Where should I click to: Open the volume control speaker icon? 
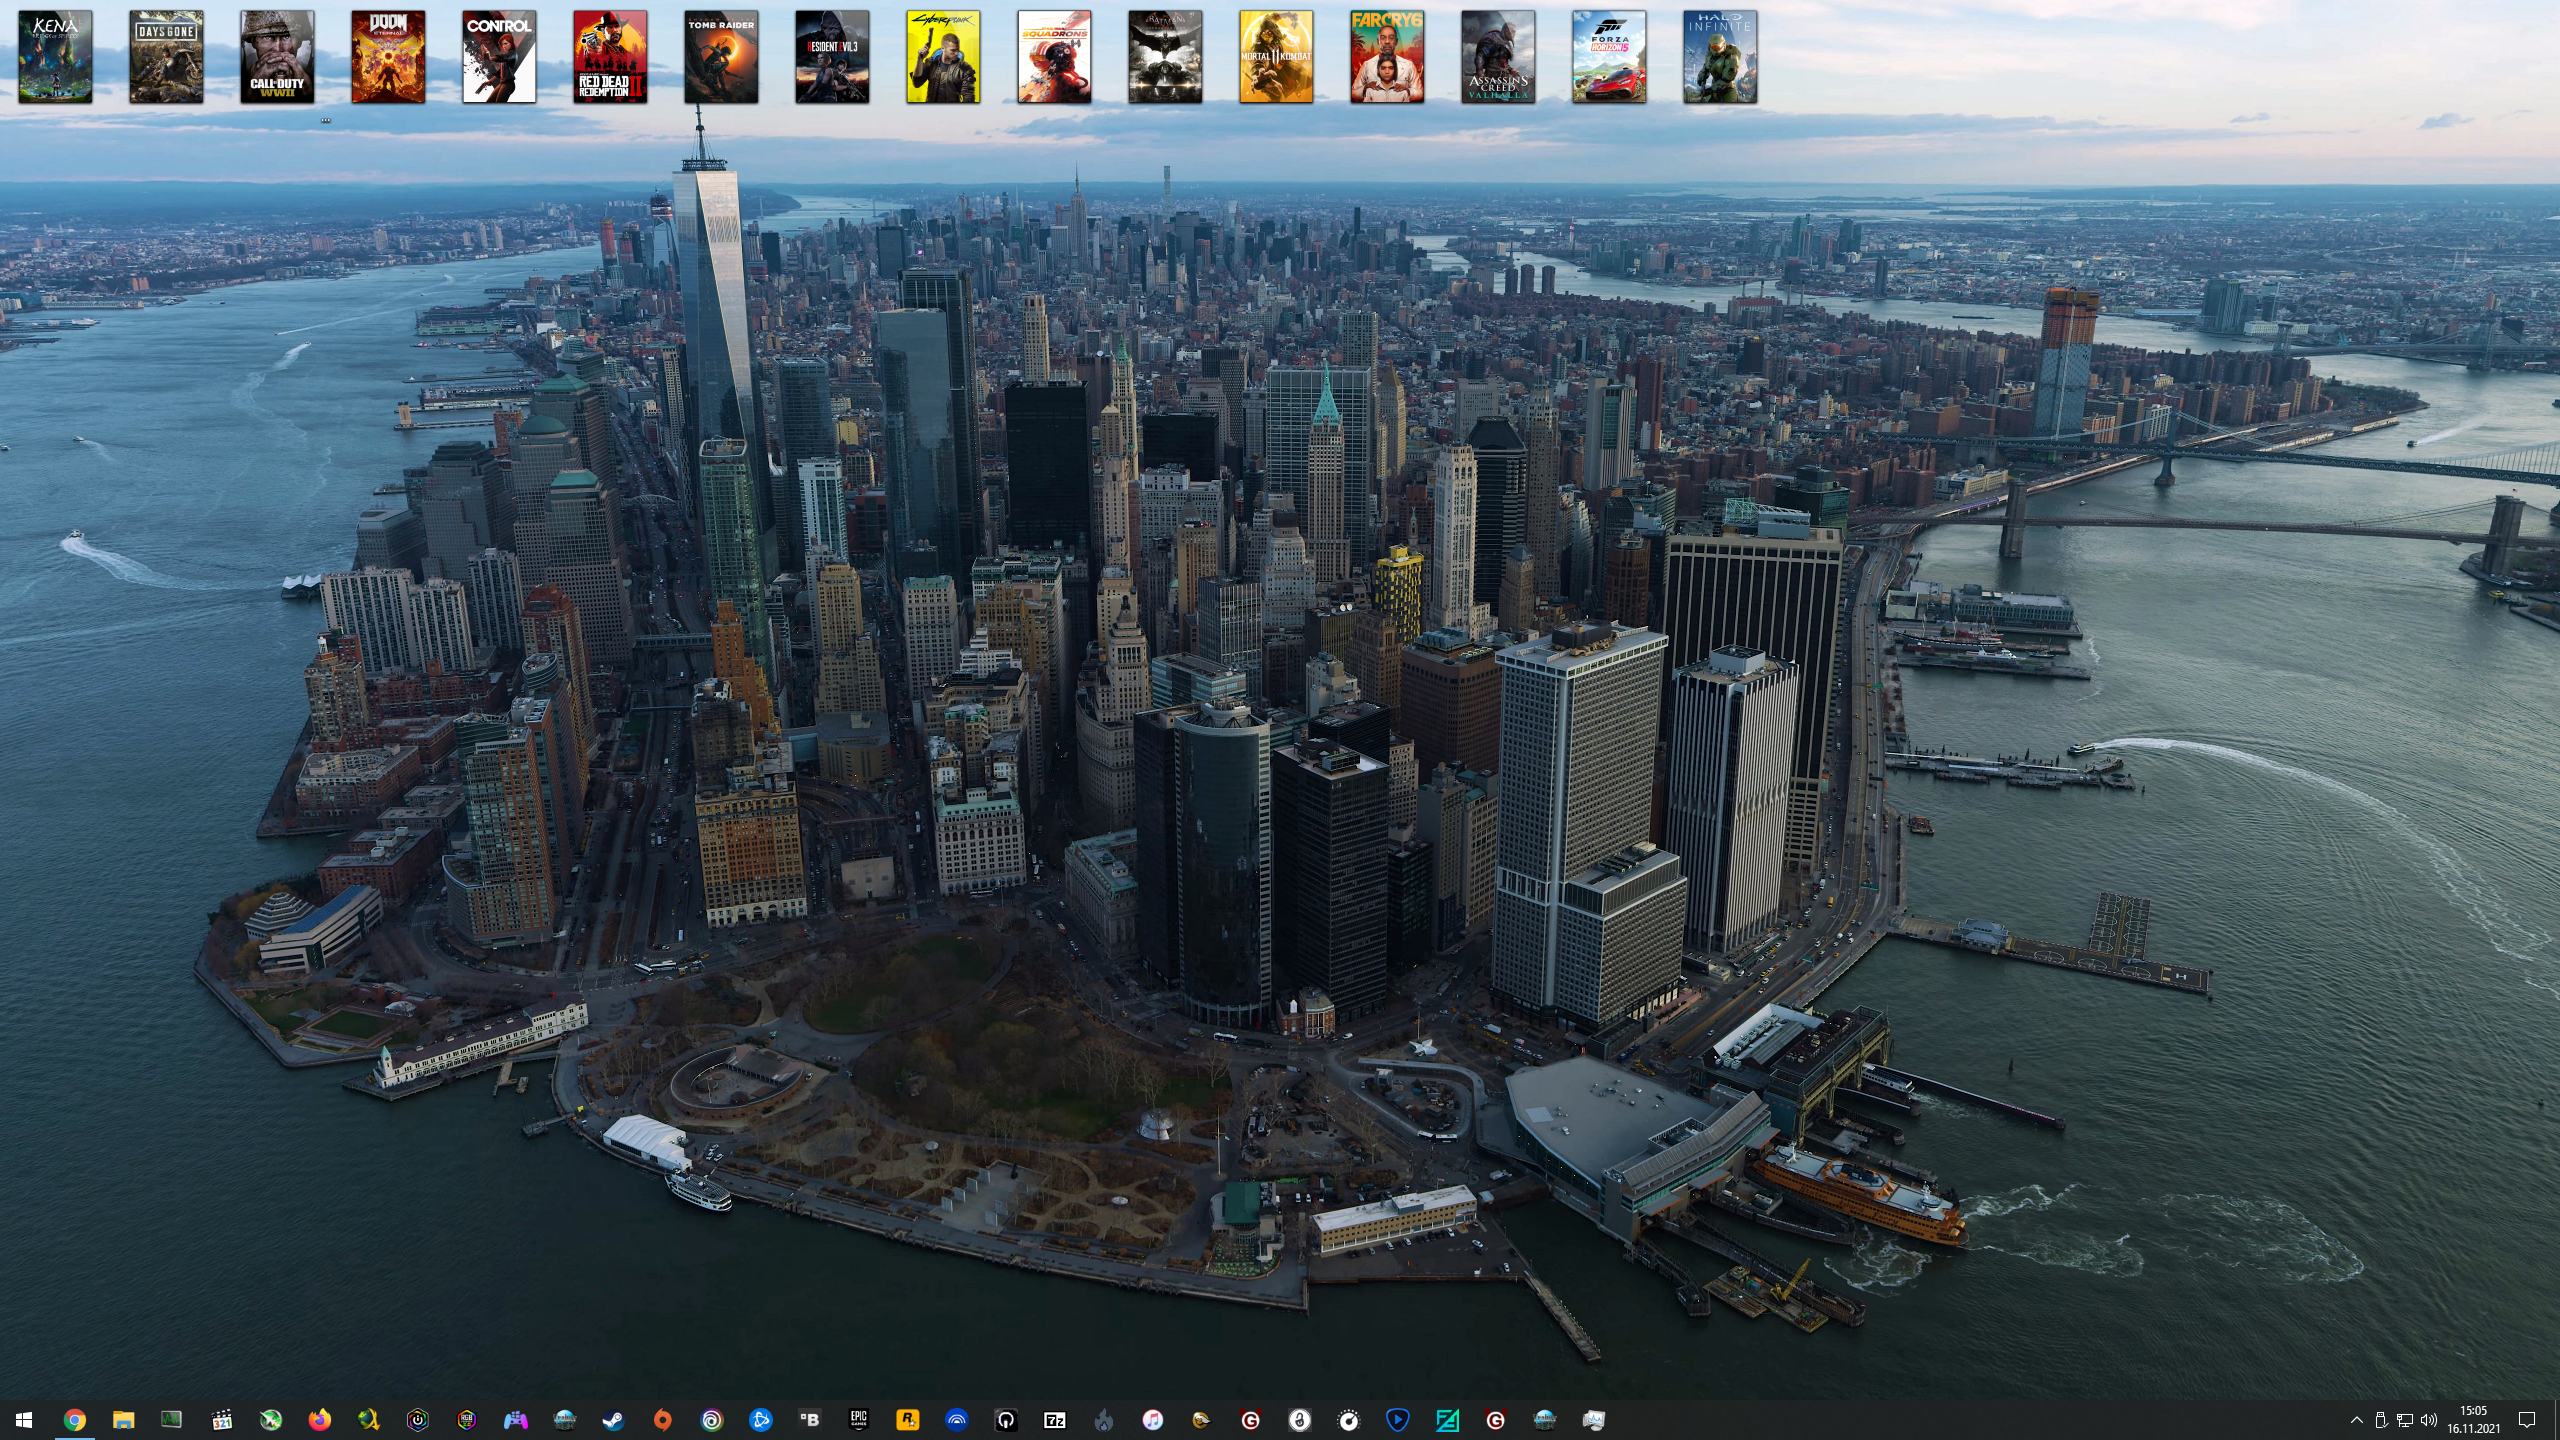tap(2429, 1420)
